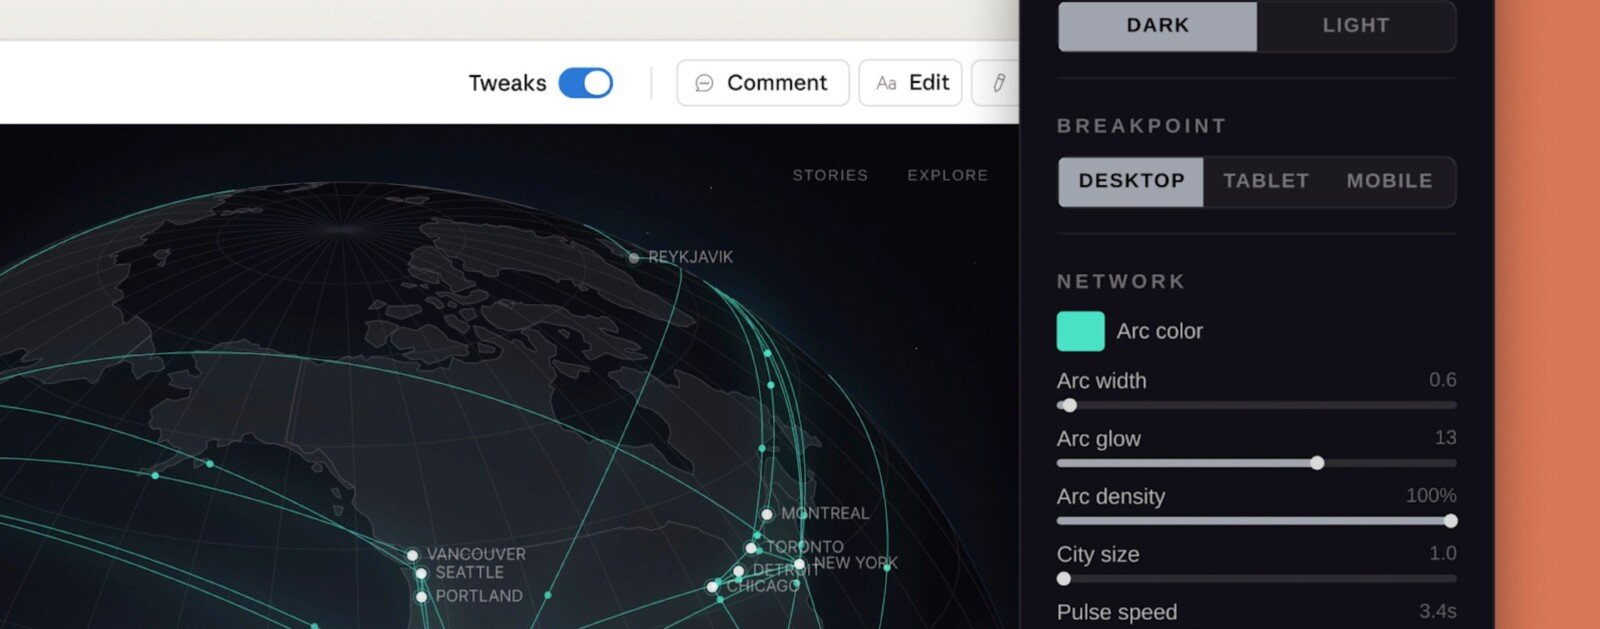Open the EXPLORE nav link
This screenshot has height=629, width=1600.
[x=947, y=175]
